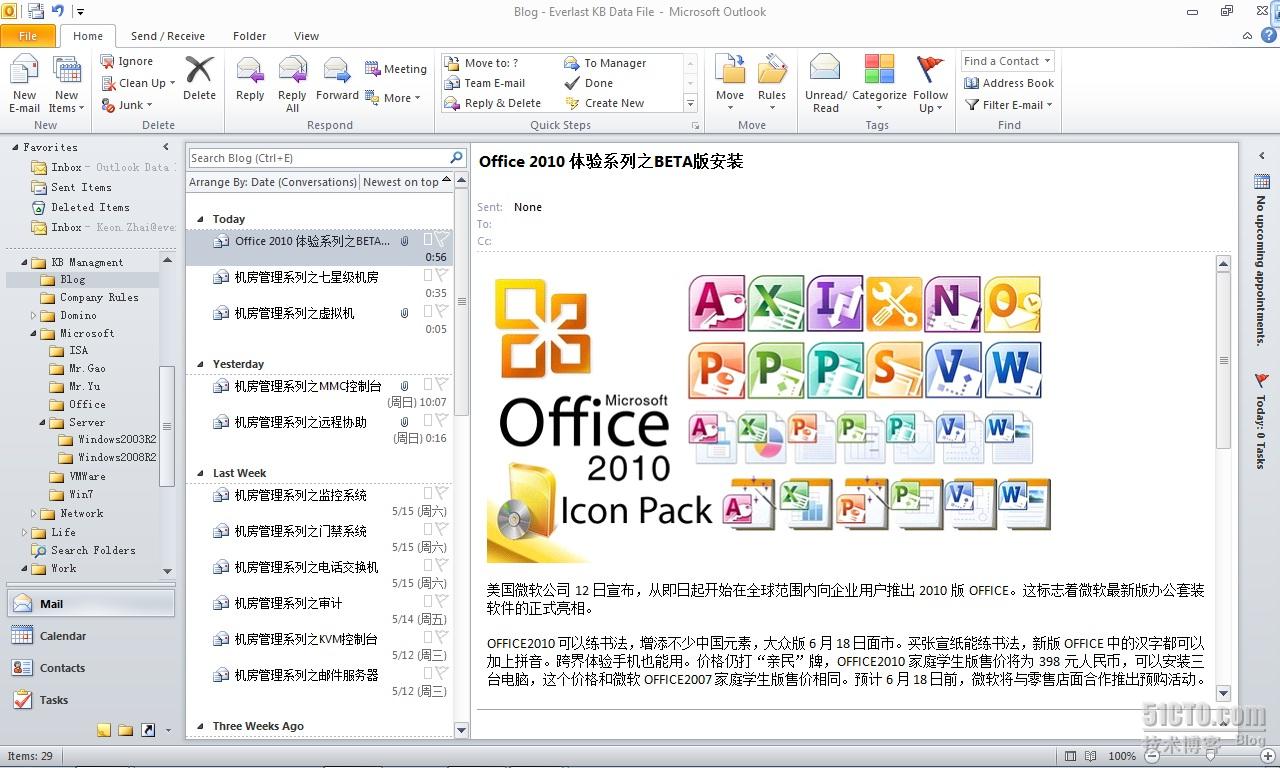Flag the 机房管理系列之远程协助 message
Viewport: 1280px width, 768px height.
[442, 420]
